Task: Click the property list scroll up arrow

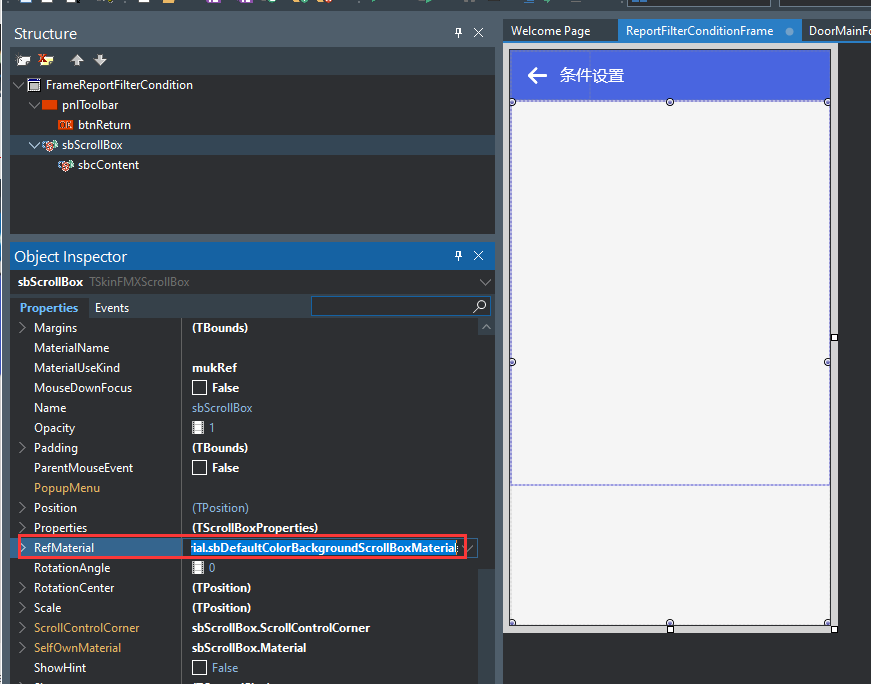Action: coord(486,327)
